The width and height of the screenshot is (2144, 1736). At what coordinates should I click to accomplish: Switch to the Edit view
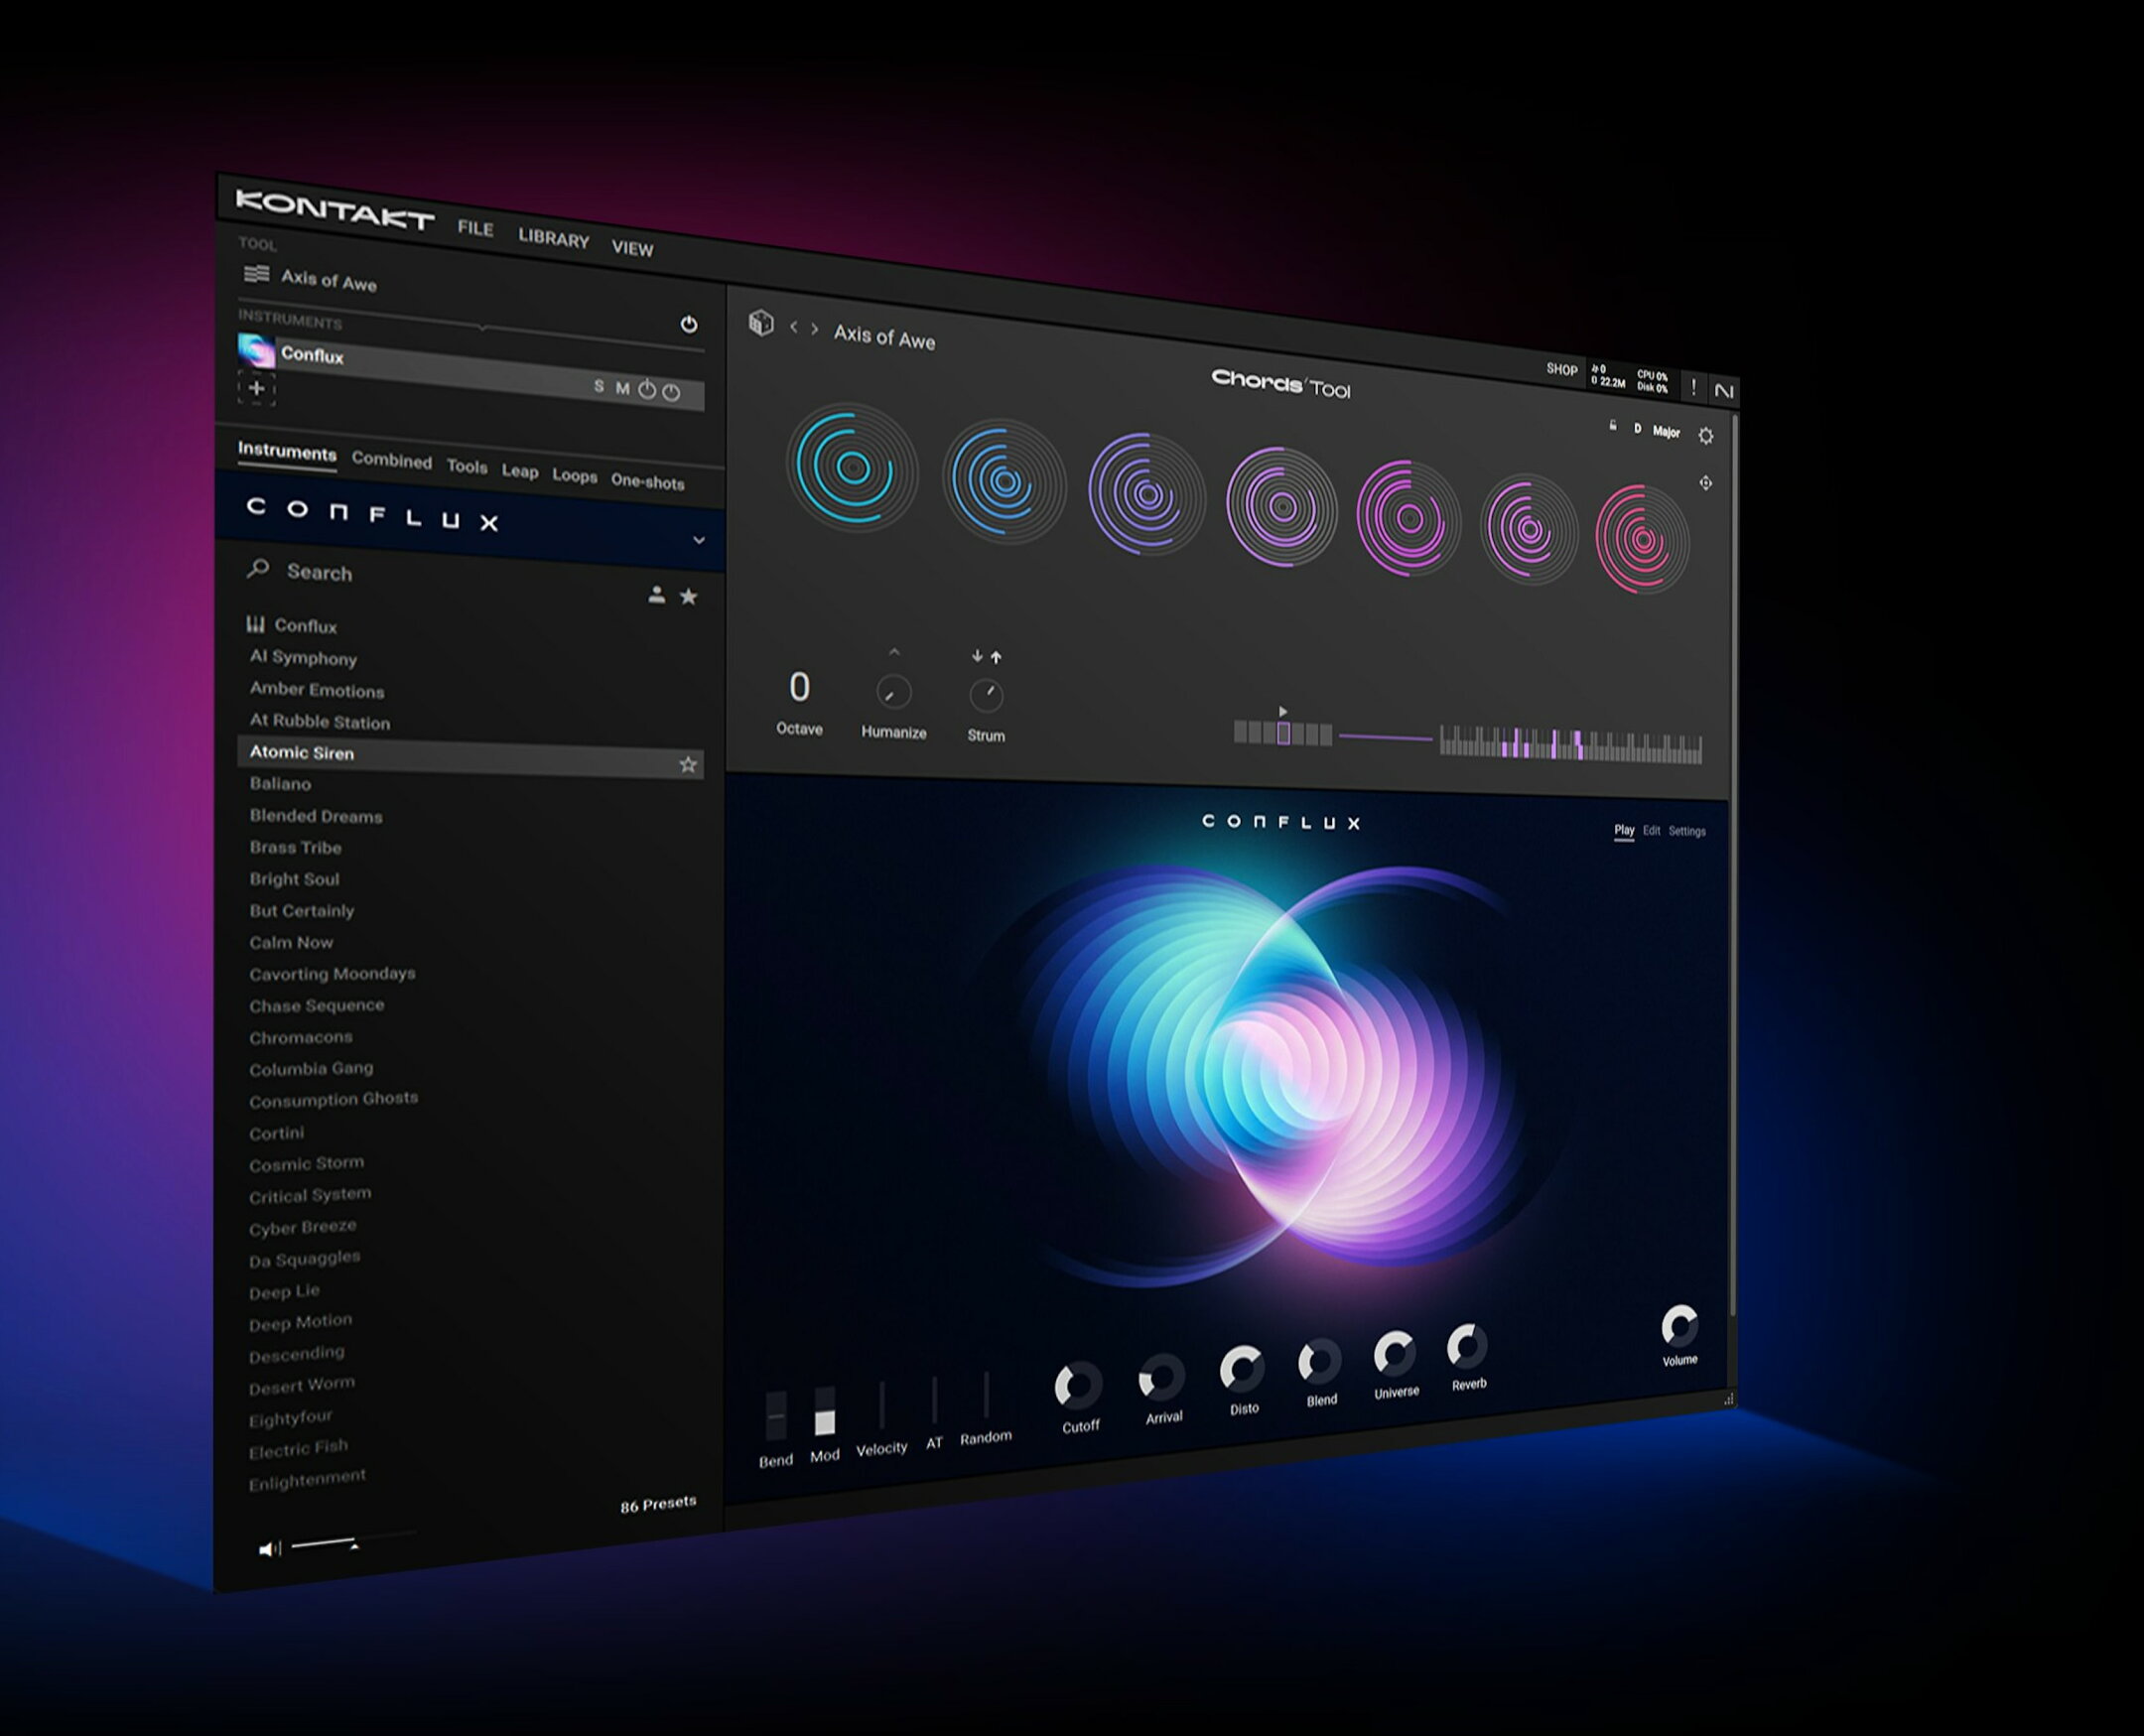pyautogui.click(x=1651, y=830)
